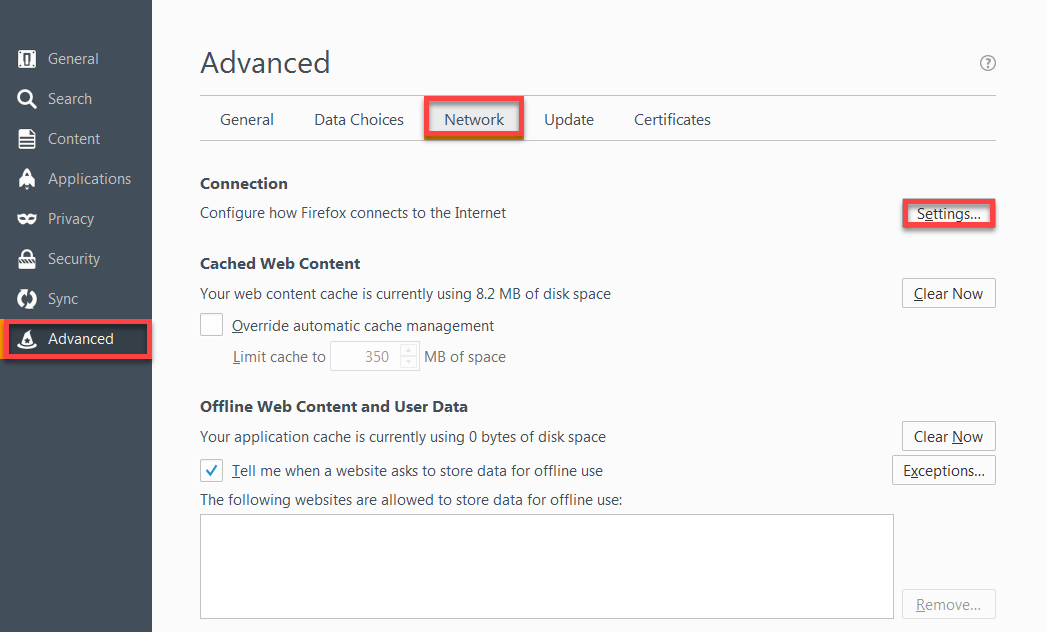Open Privacy settings from sidebar
This screenshot has width=1047, height=632.
pos(70,218)
